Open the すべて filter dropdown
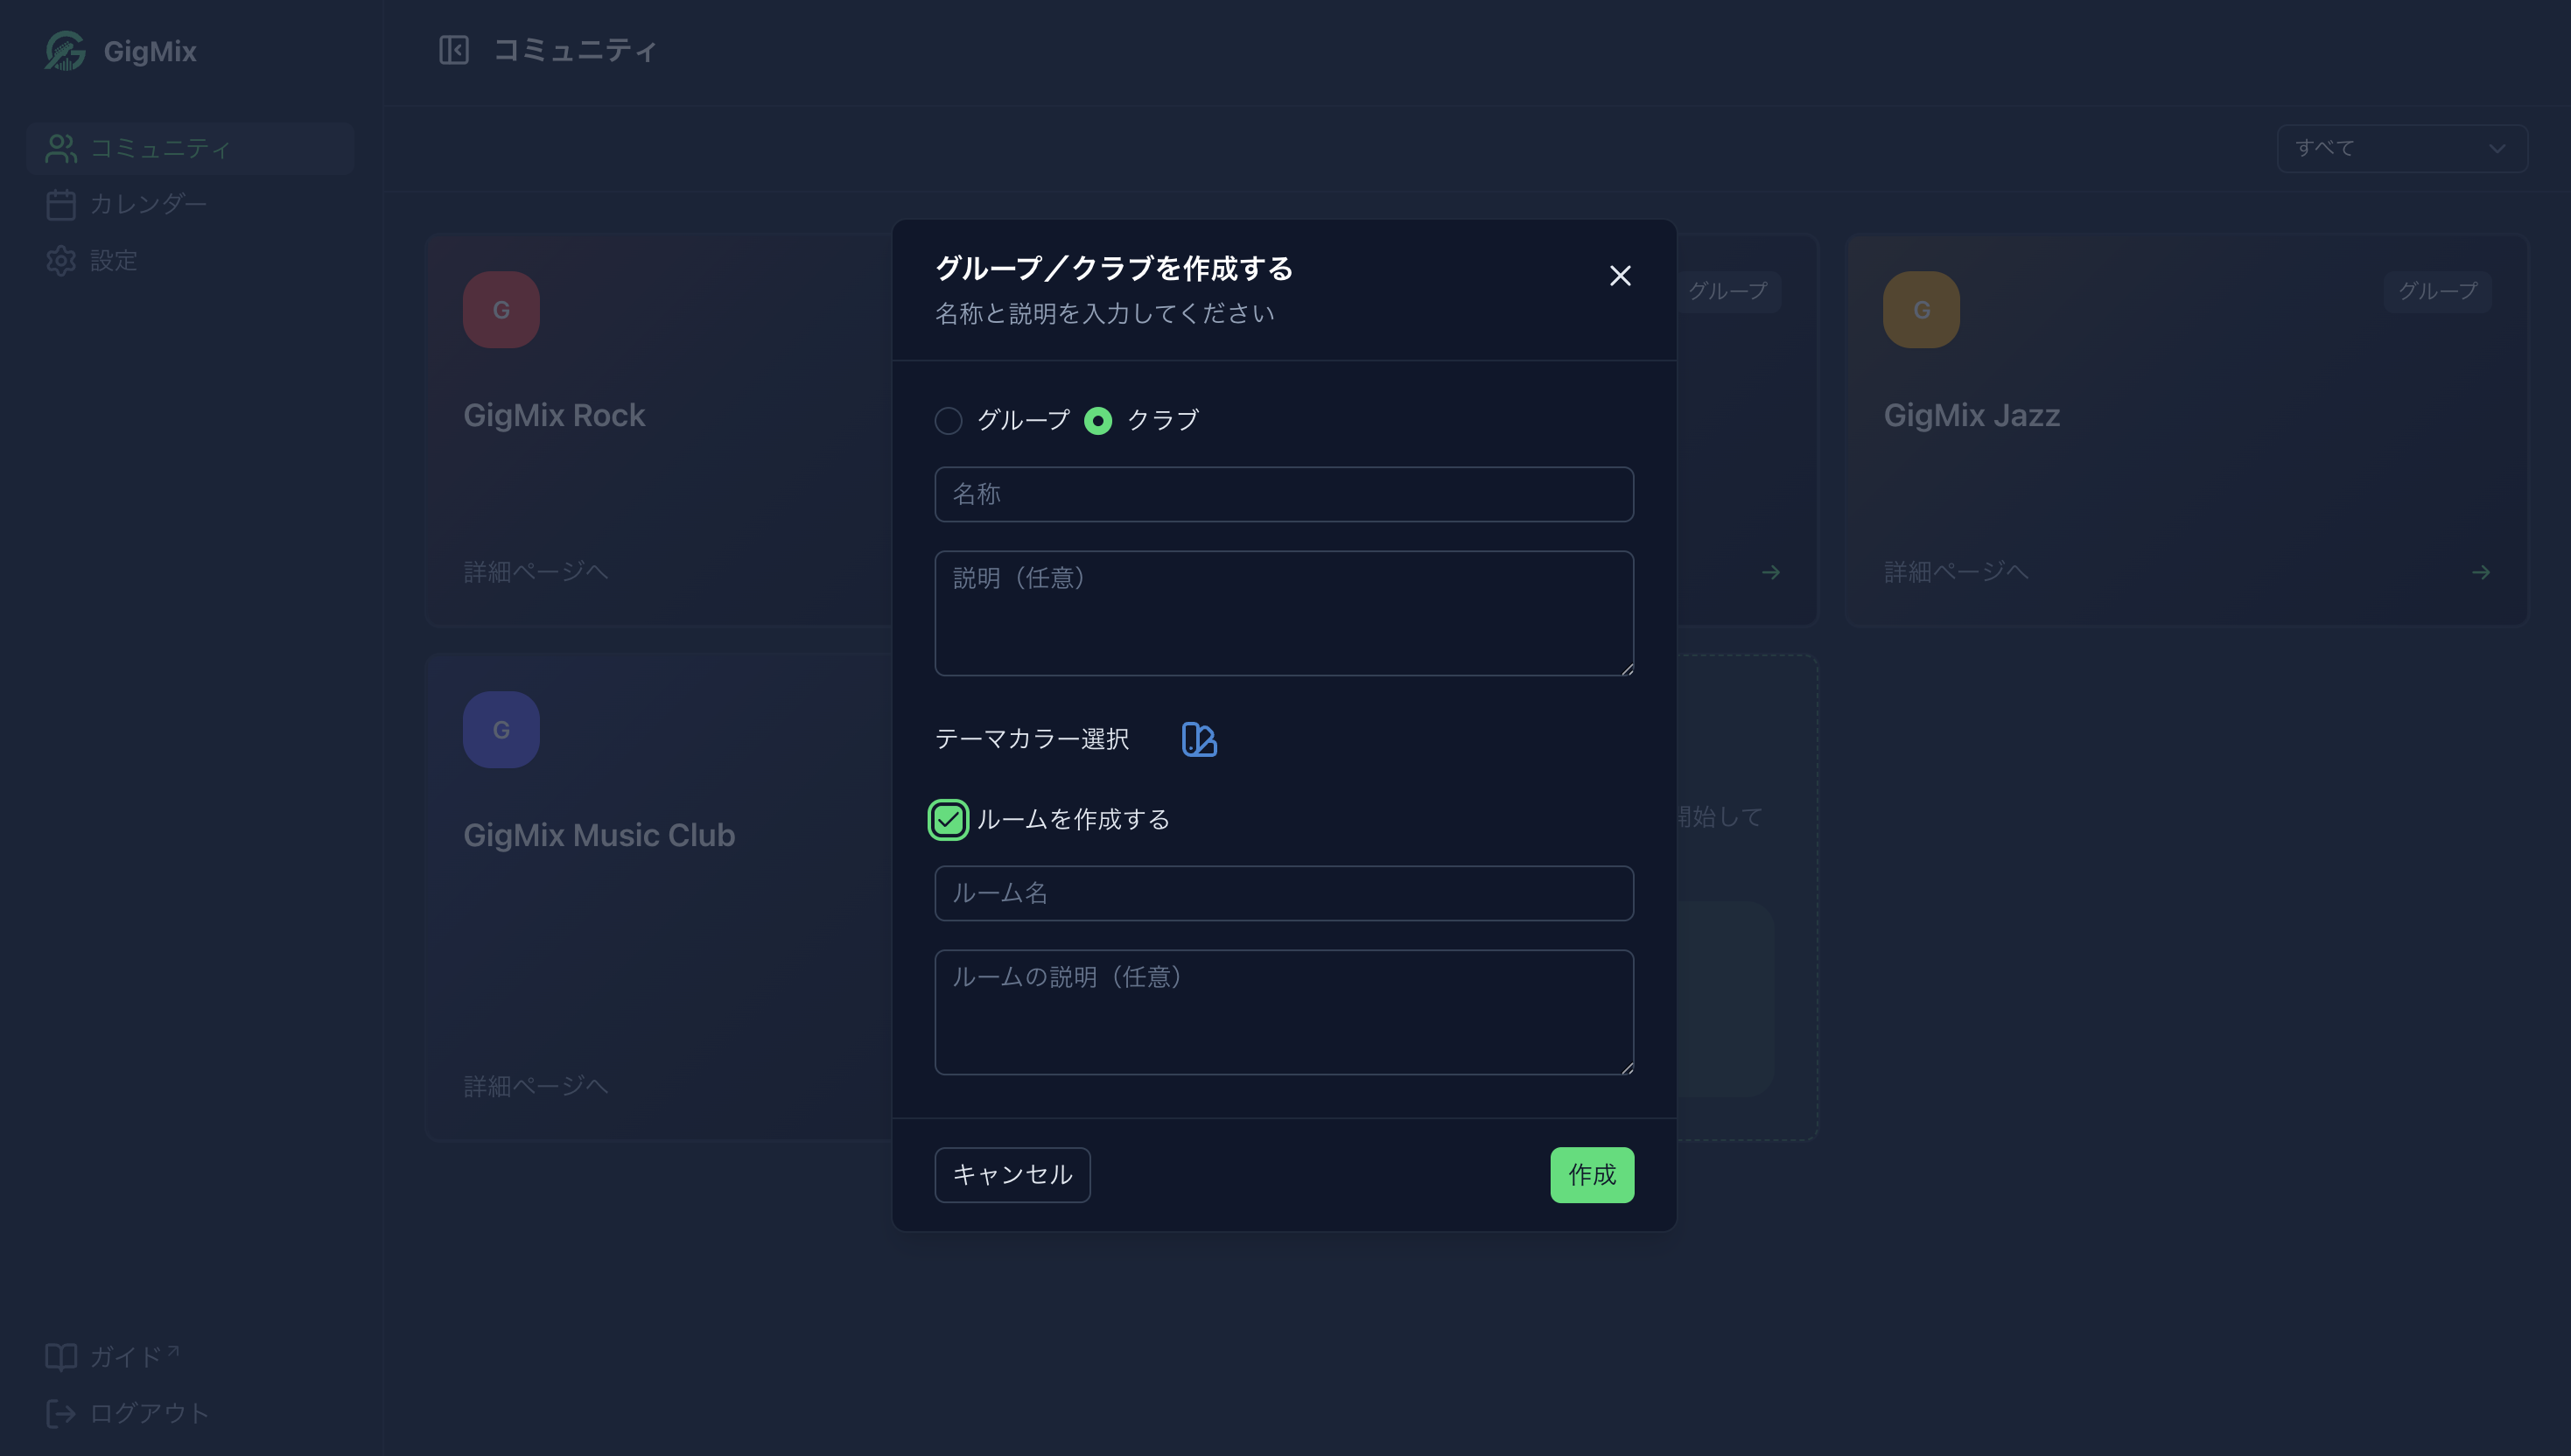The height and width of the screenshot is (1456, 2571). pyautogui.click(x=2402, y=149)
